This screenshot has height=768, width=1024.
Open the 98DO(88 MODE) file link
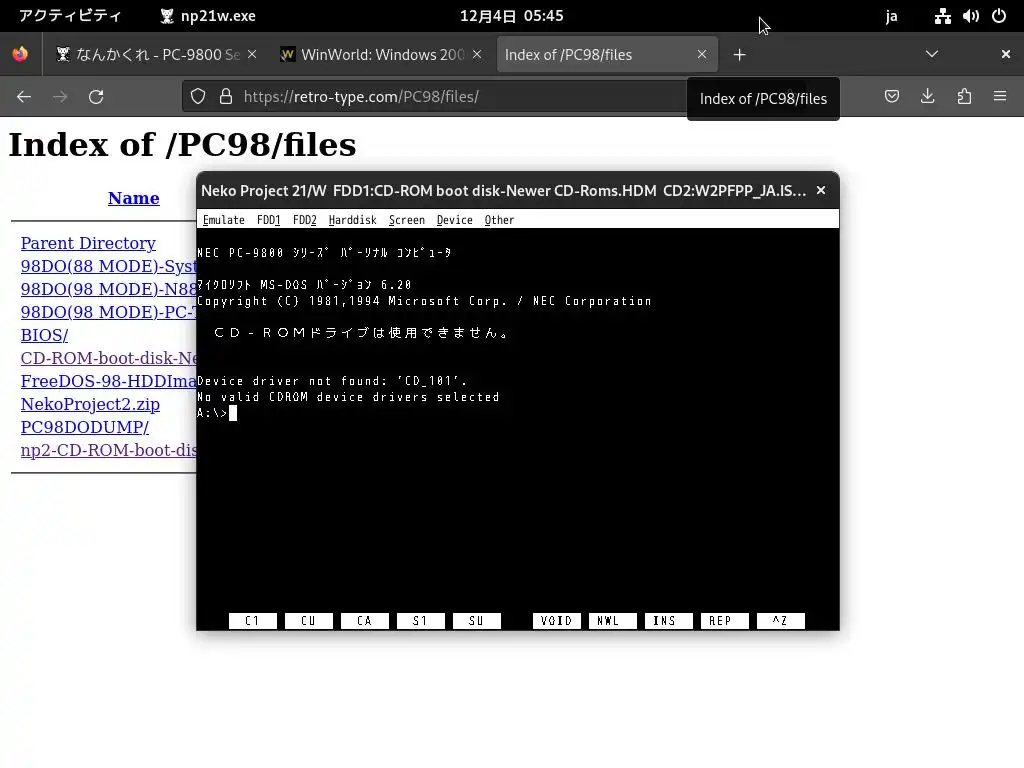(x=108, y=266)
